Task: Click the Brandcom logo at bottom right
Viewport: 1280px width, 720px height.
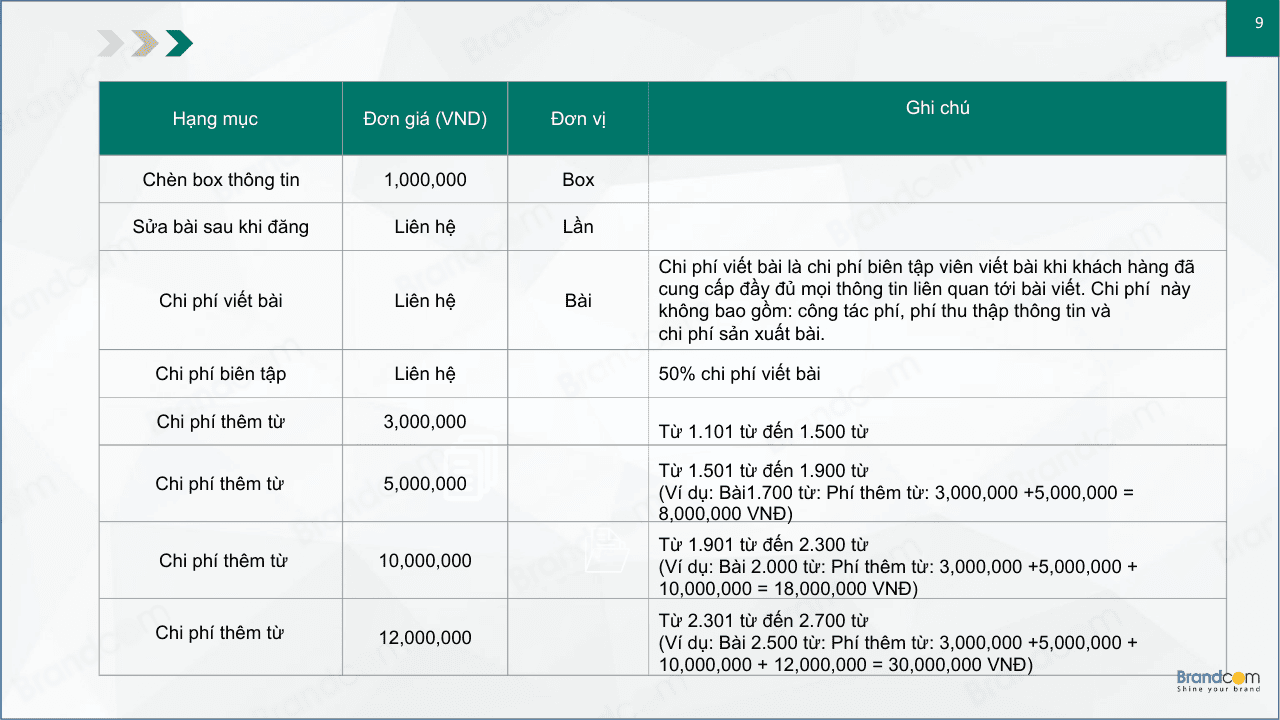Action: pos(1218,681)
